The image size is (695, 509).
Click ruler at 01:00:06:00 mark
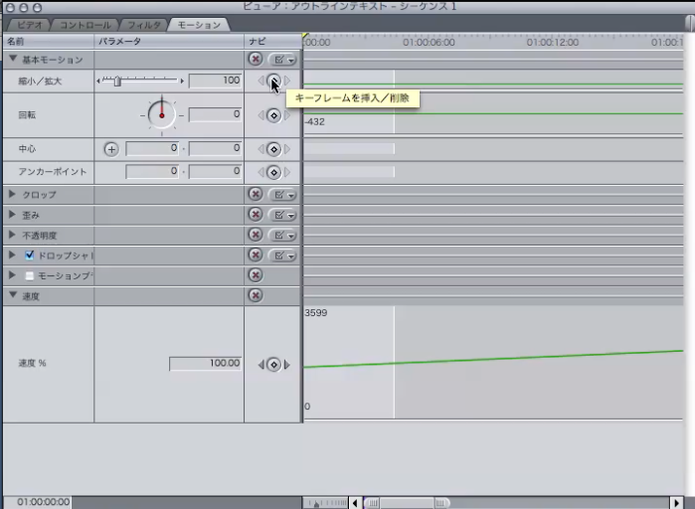429,43
